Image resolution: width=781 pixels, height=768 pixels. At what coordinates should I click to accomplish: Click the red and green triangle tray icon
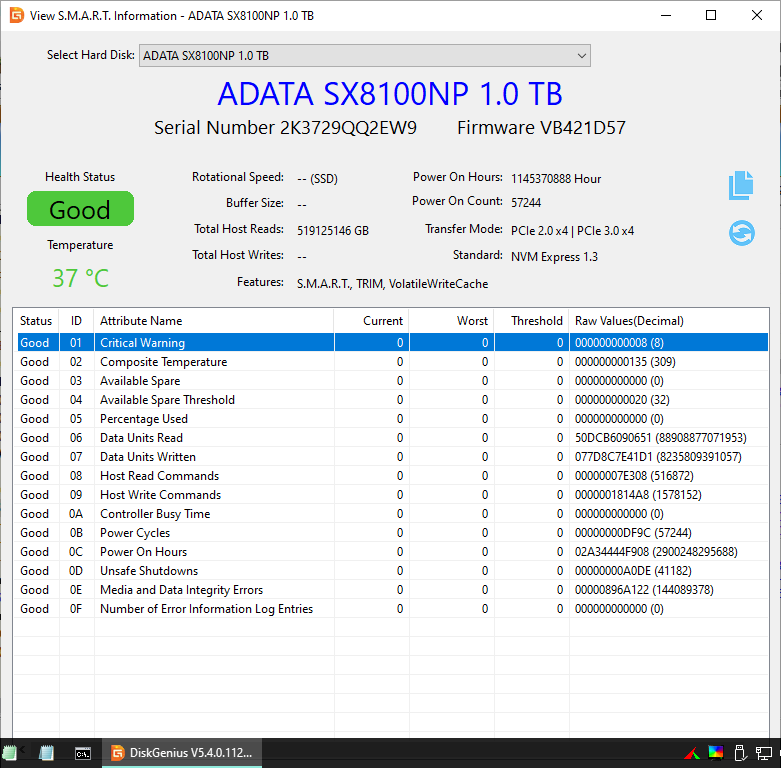click(692, 754)
